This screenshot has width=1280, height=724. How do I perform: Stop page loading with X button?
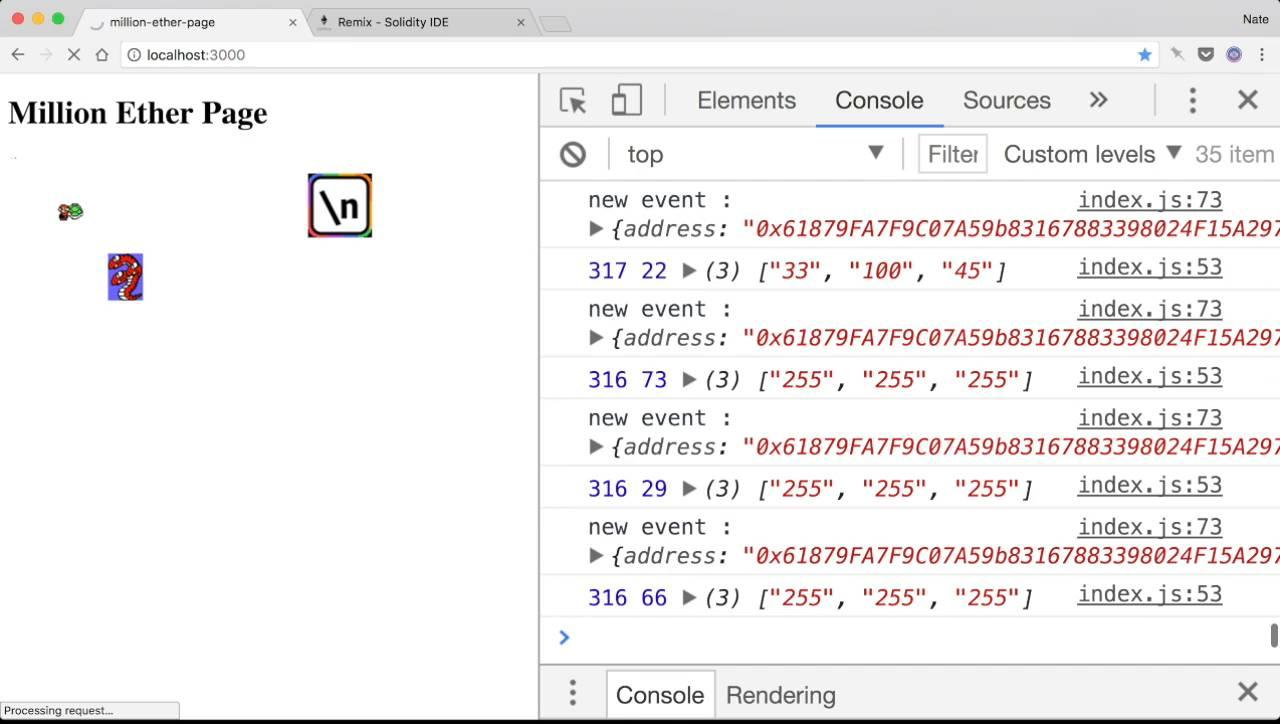[74, 55]
